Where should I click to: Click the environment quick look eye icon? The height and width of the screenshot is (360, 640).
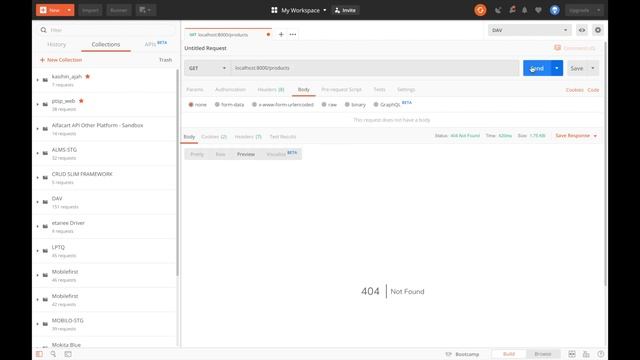582,30
